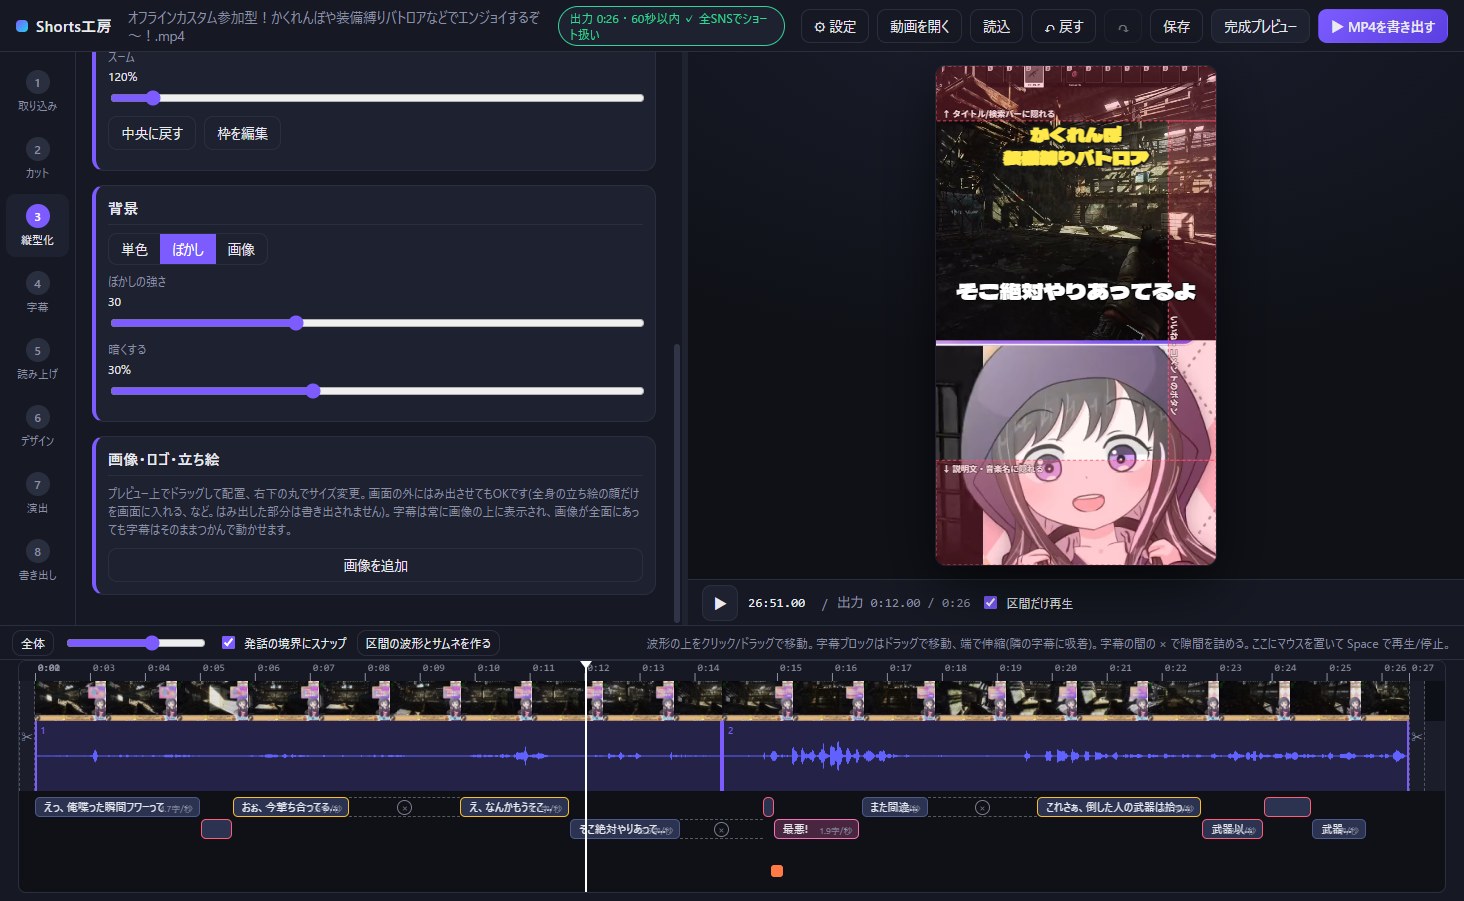This screenshot has width=1464, height=901.
Task: Click 区間の波形とサムネを作る button
Action: pos(428,643)
